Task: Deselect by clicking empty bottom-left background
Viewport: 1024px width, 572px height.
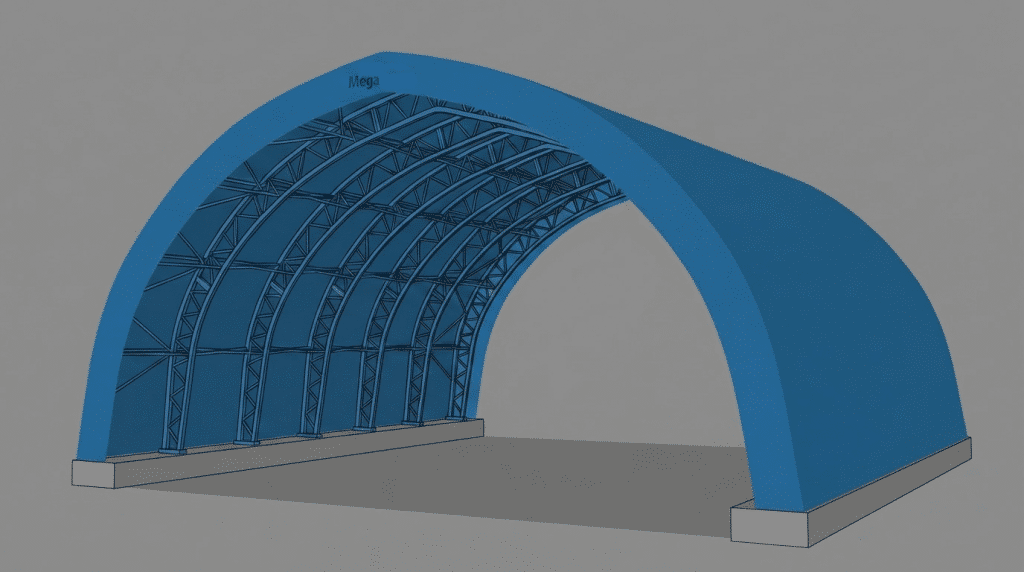Action: (x=40, y=540)
